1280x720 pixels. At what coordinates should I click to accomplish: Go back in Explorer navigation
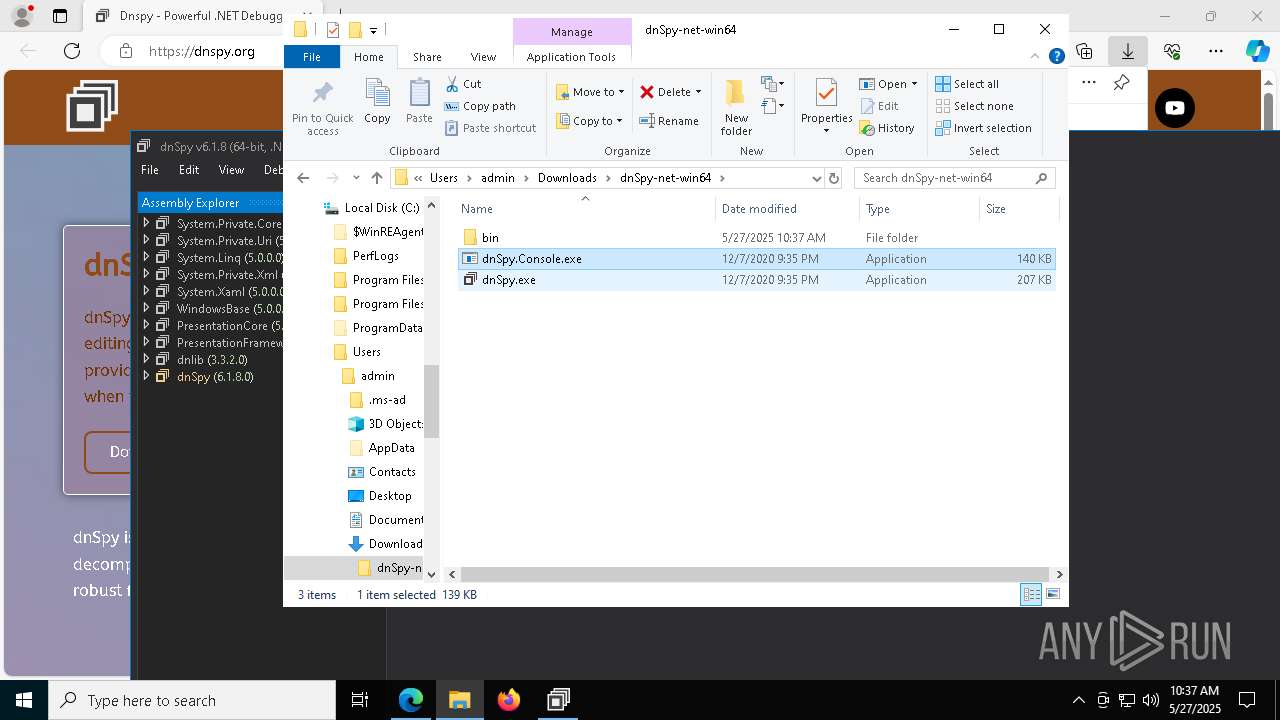[x=304, y=178]
